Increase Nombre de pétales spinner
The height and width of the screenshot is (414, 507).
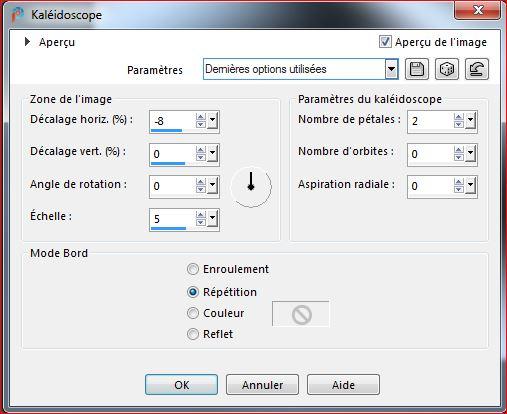point(459,117)
